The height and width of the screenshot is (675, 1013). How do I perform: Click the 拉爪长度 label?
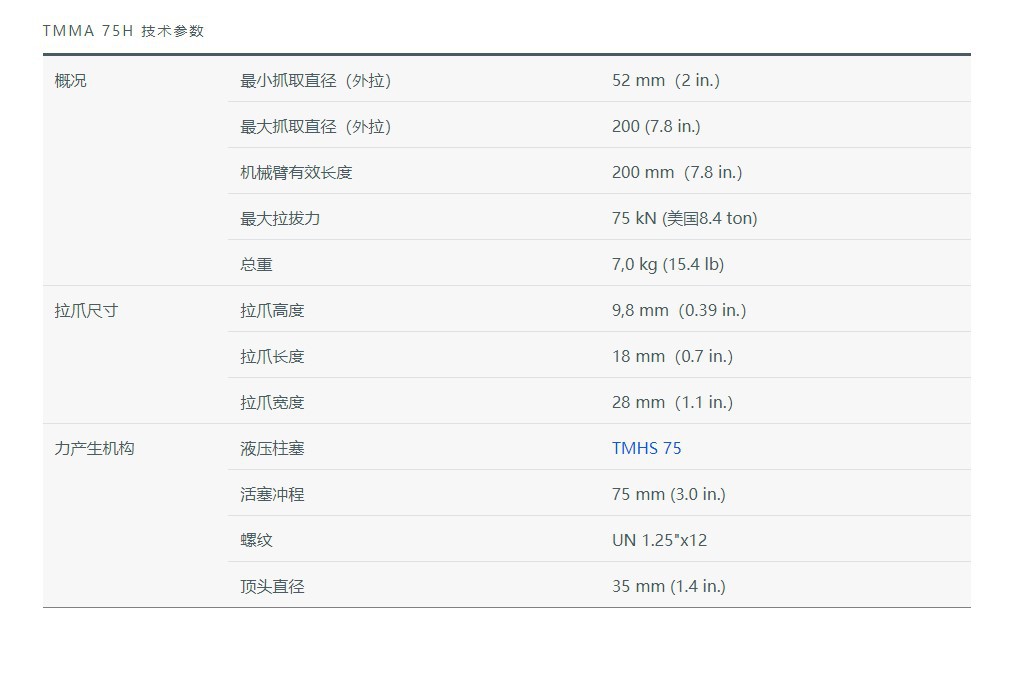click(x=272, y=356)
